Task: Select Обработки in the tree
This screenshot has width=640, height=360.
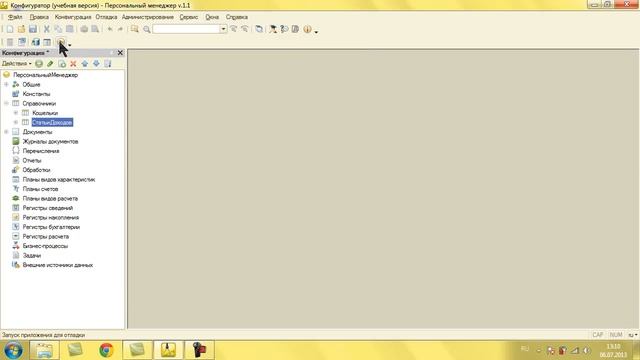Action: coord(36,170)
